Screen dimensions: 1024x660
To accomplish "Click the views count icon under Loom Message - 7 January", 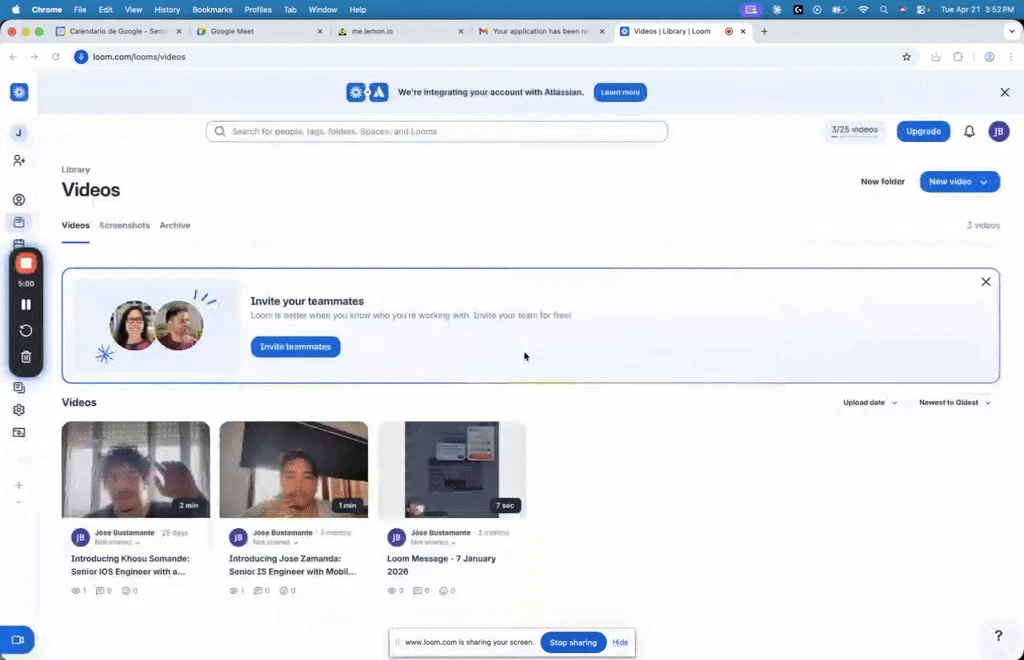I will click(392, 591).
